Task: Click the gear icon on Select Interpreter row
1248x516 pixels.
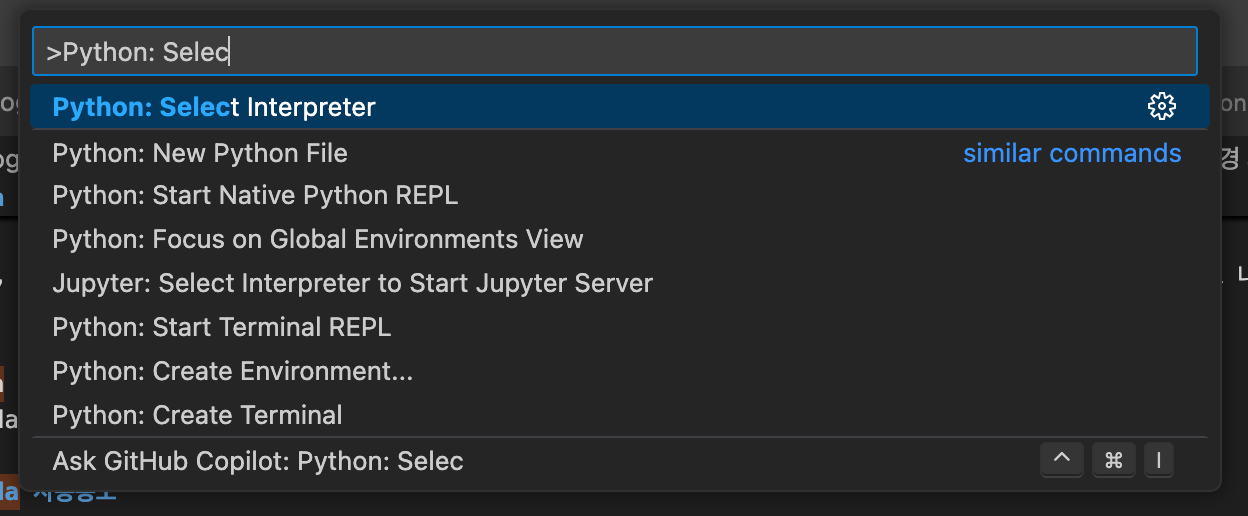Action: point(1161,106)
